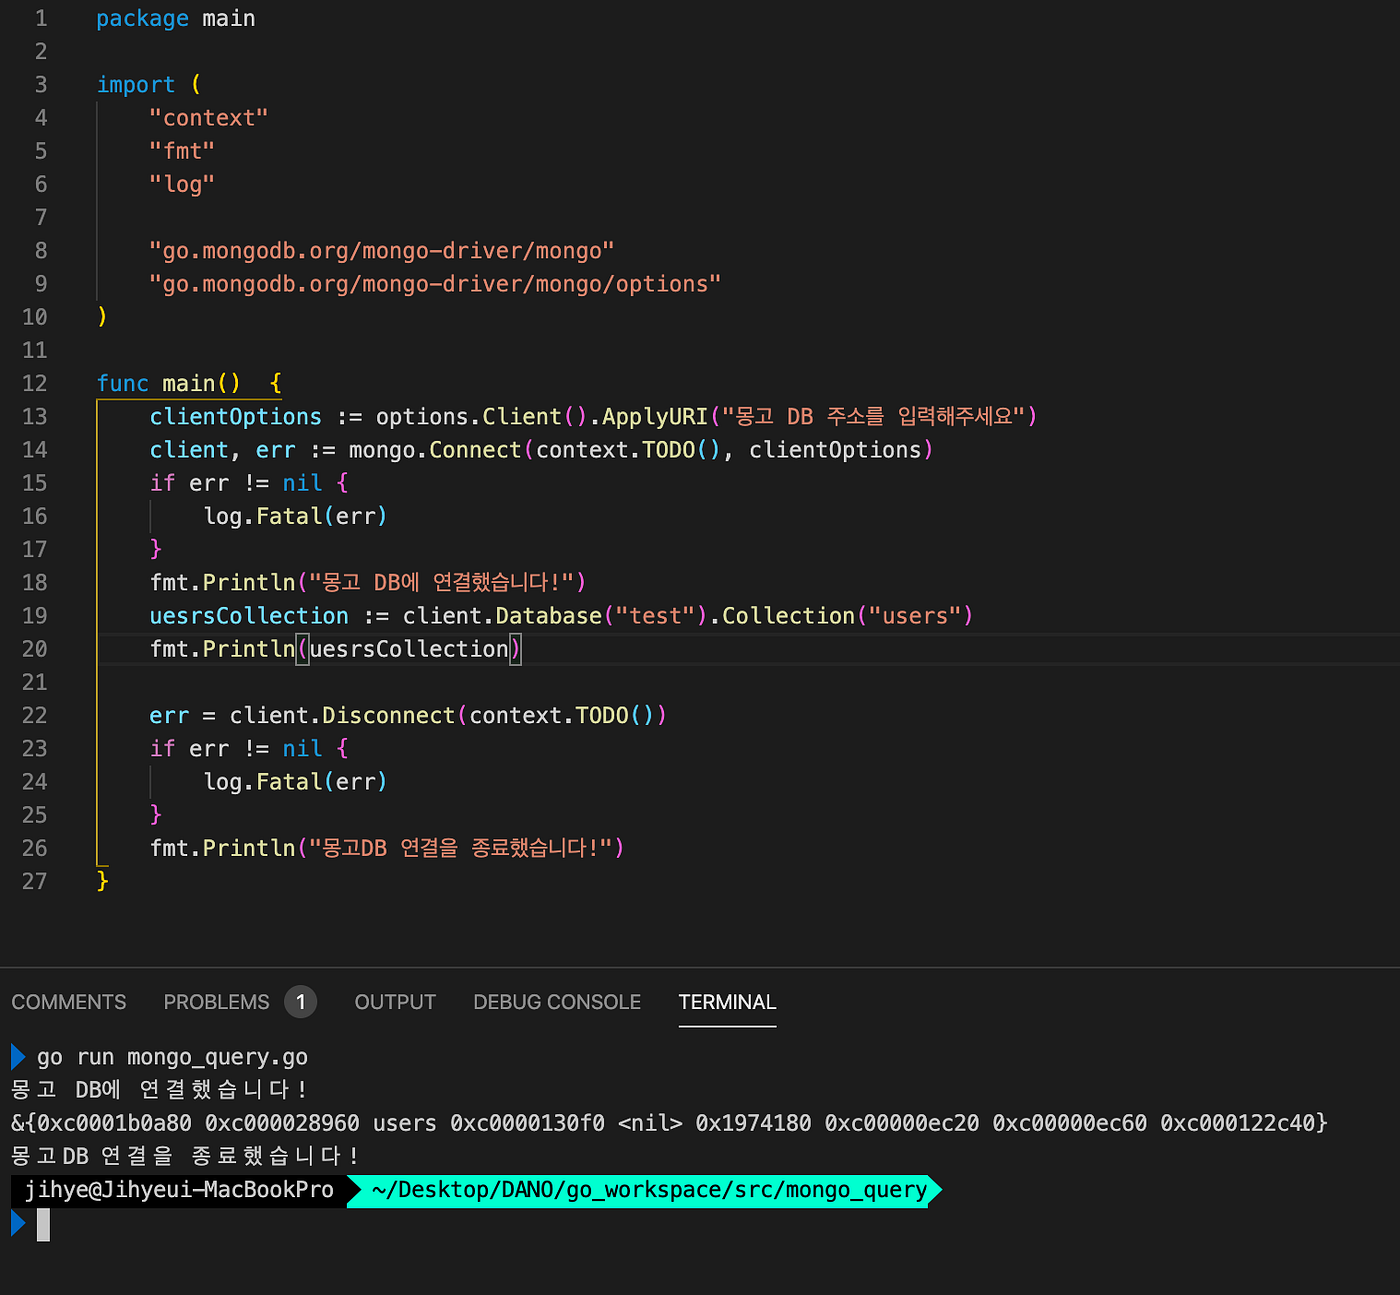Click mongo.Connect on line 14

click(x=435, y=450)
